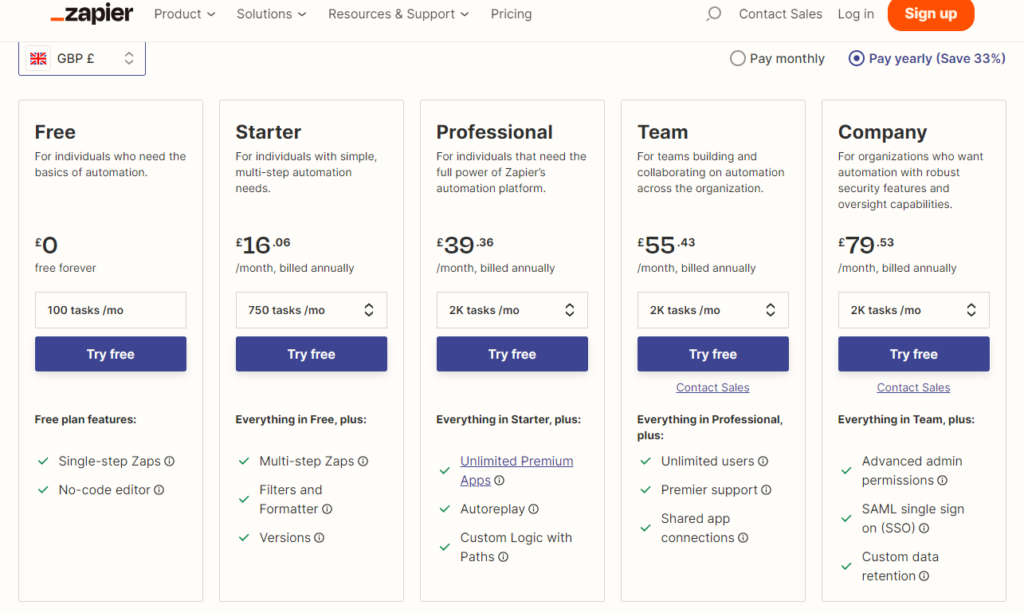Show info for Filters and Formatter

327,509
